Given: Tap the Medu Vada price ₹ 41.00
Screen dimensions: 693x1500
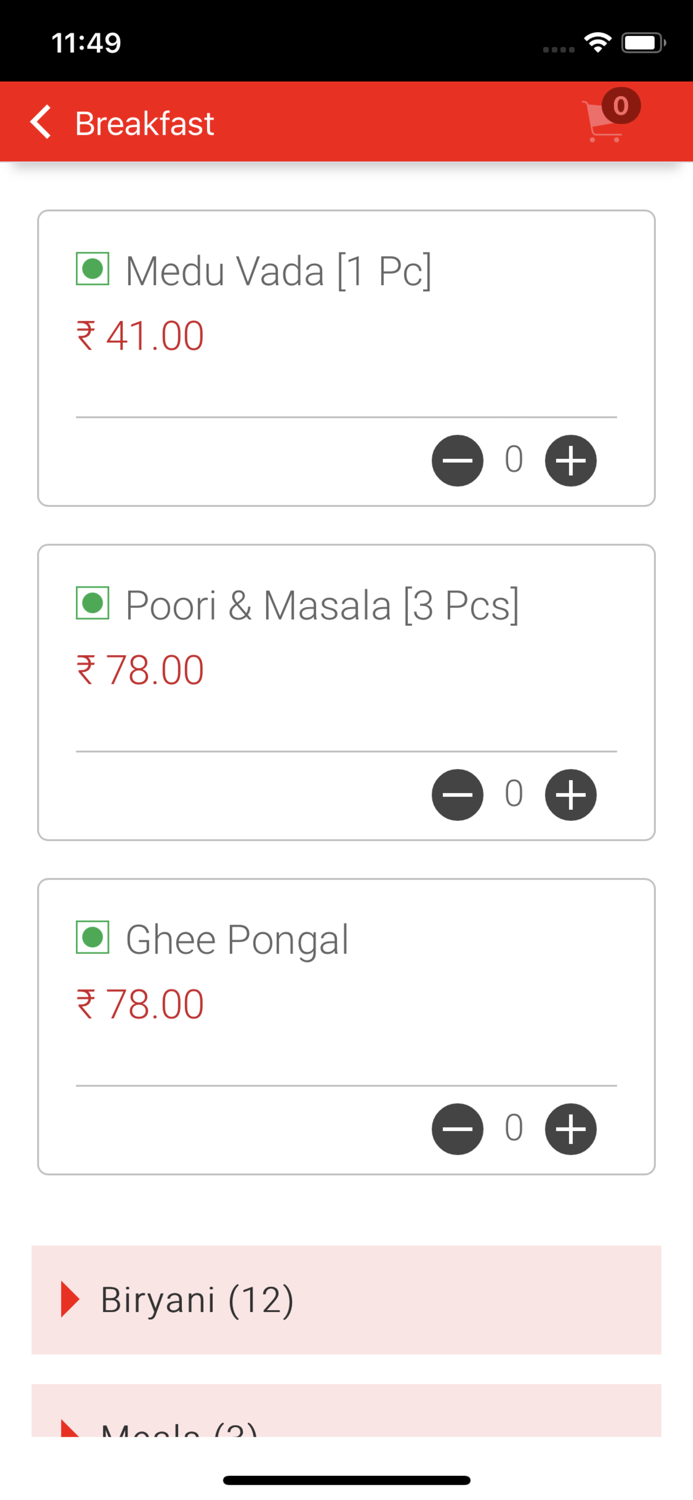Looking at the screenshot, I should click(x=140, y=336).
